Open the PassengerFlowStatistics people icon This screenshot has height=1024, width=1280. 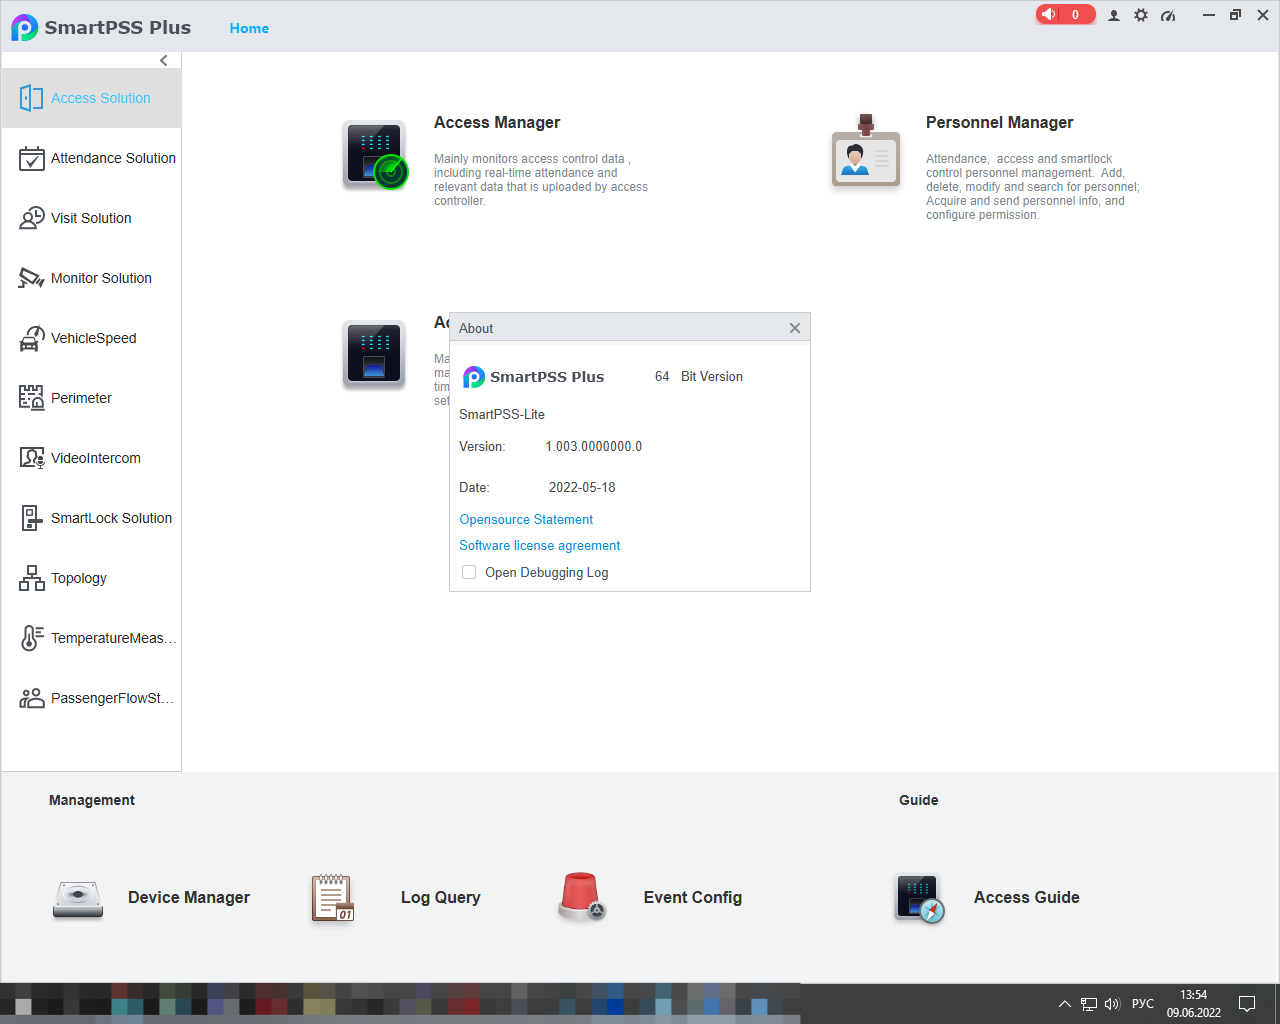(31, 698)
